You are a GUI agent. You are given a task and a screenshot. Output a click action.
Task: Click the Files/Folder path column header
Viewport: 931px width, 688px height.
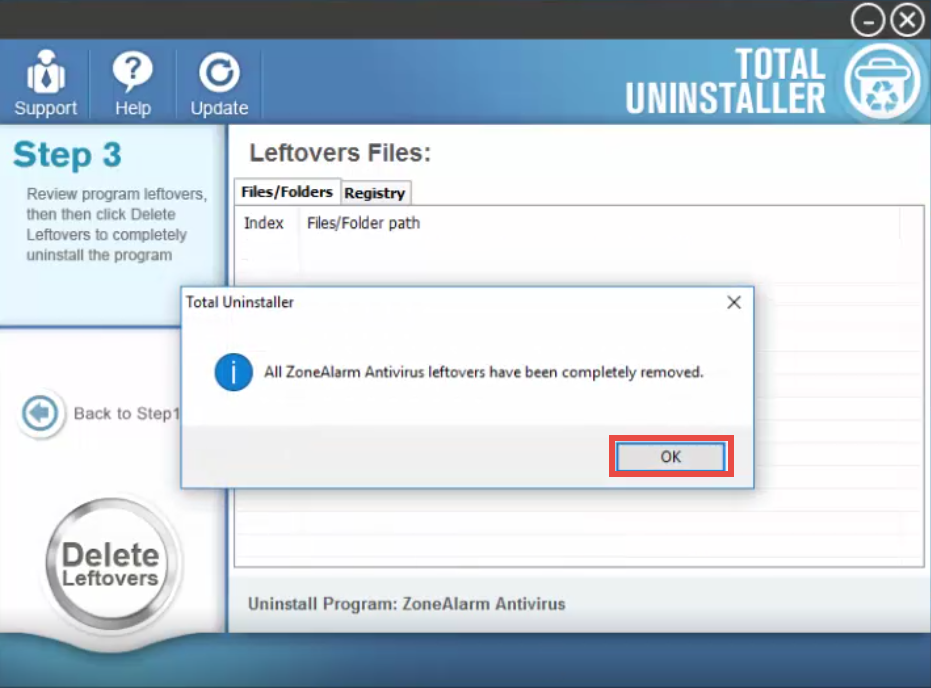pos(363,223)
